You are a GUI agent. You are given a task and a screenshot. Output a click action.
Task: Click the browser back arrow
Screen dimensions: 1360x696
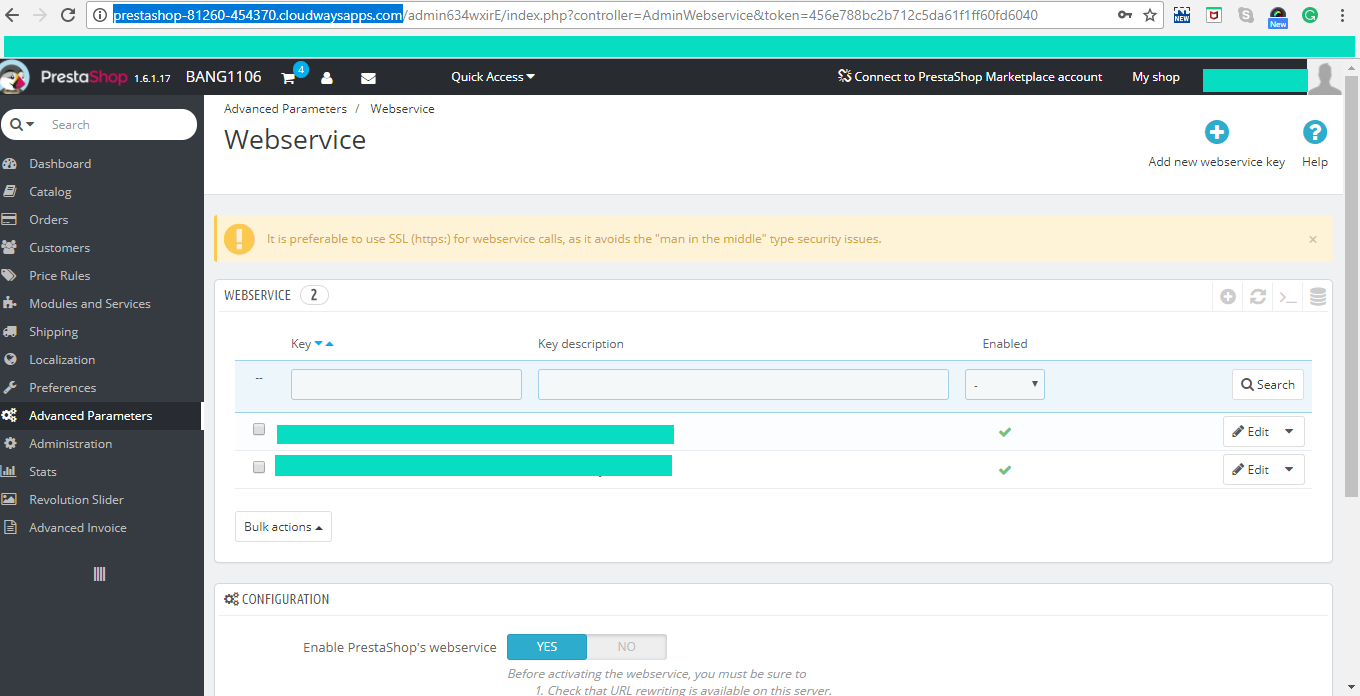pyautogui.click(x=14, y=15)
